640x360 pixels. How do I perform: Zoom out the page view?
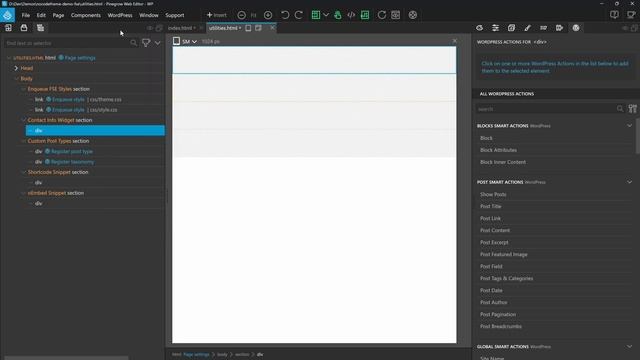point(241,15)
